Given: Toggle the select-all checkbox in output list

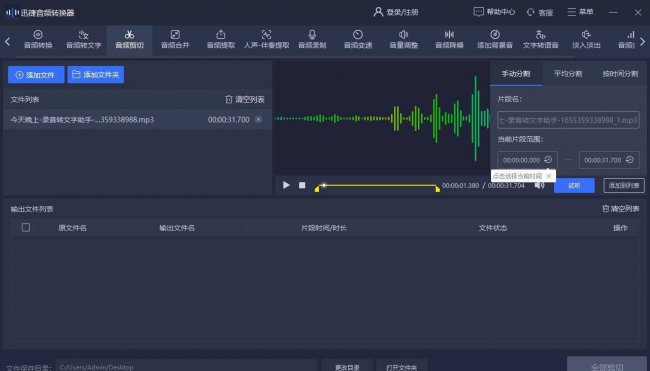Looking at the screenshot, I should 26,228.
